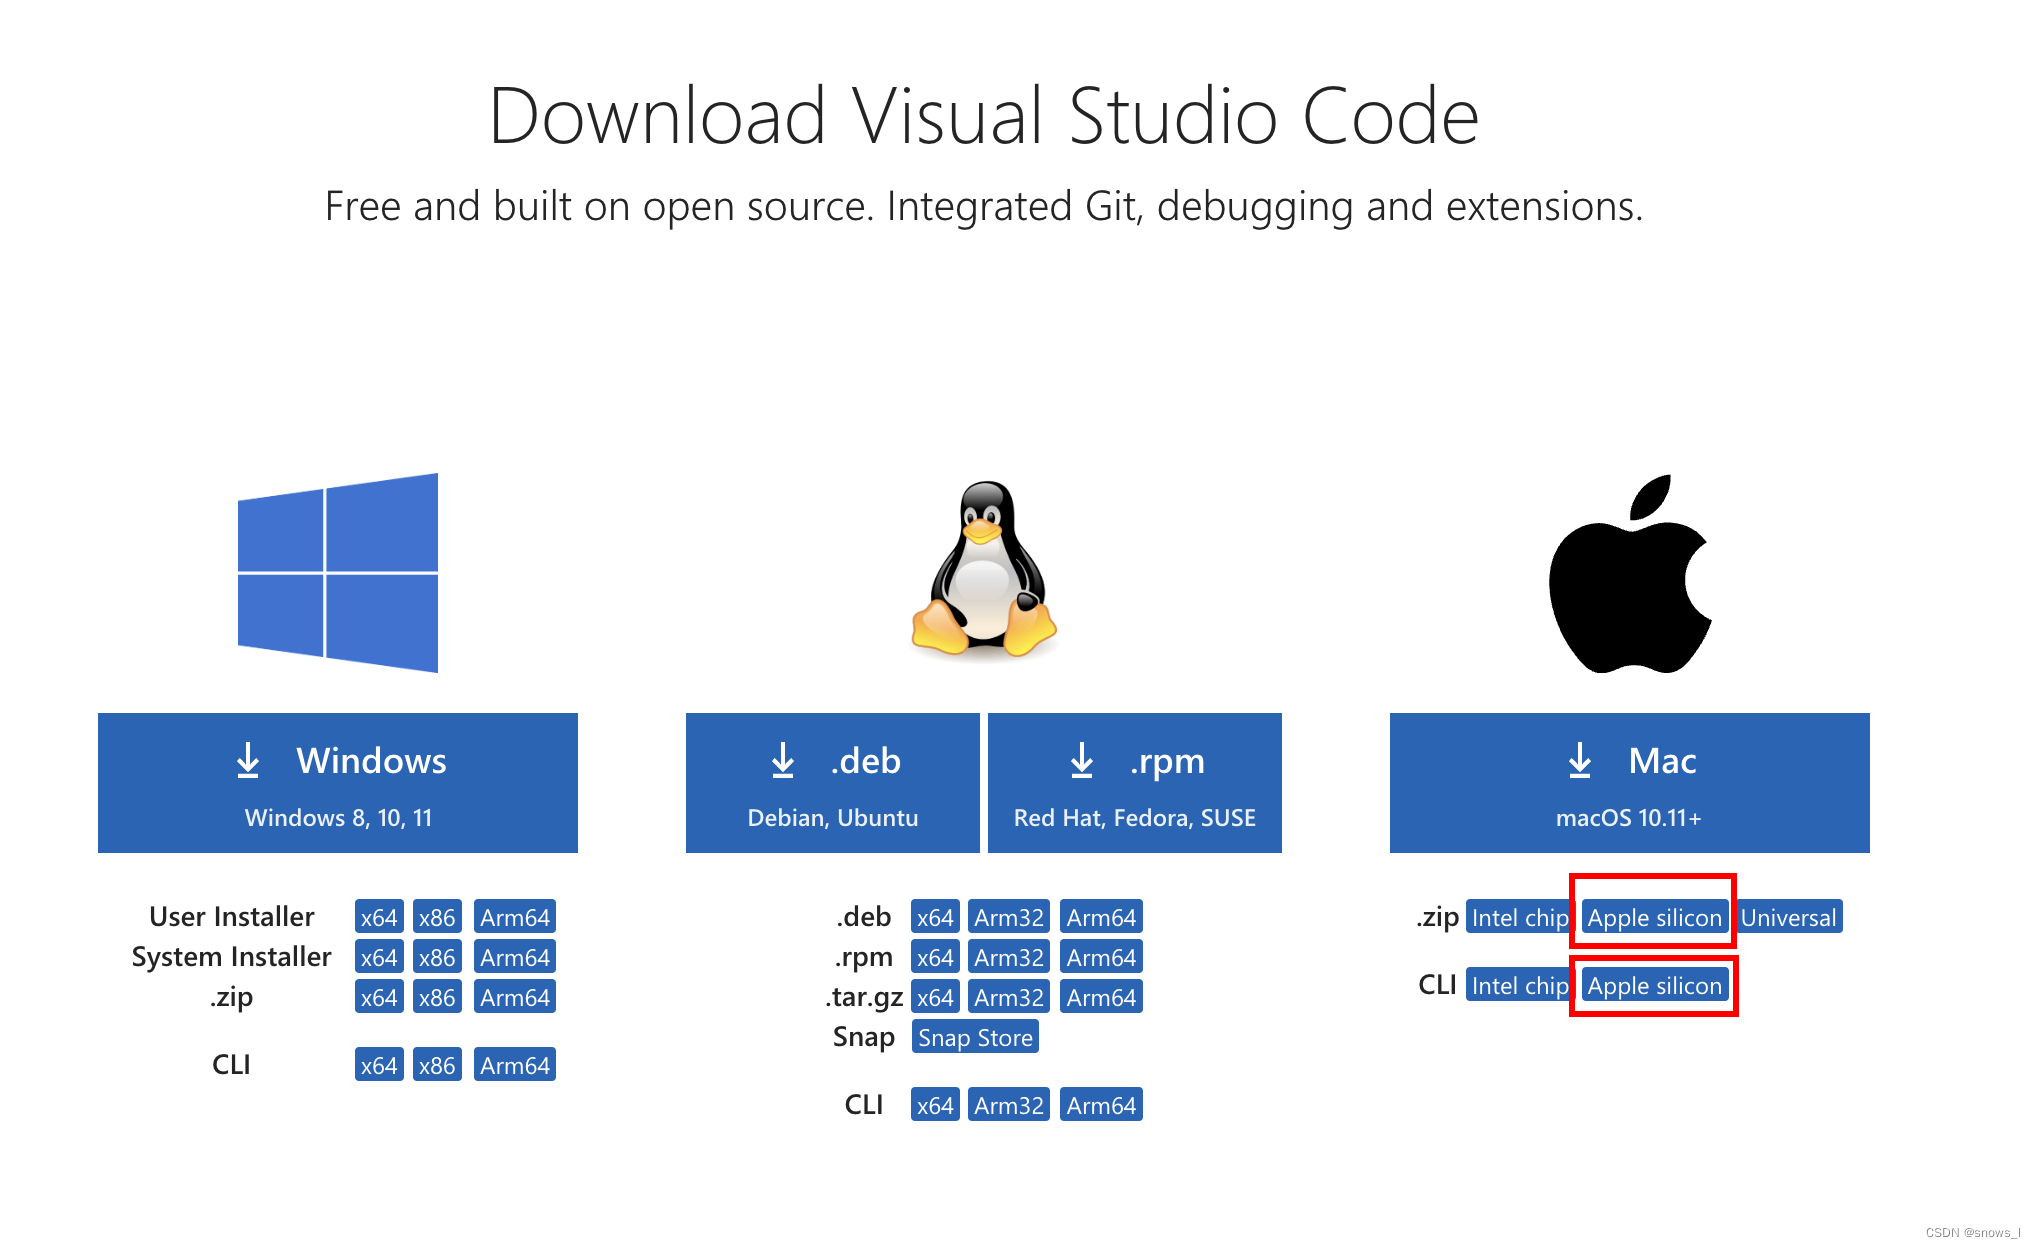Select the Mac .zip Universal link
Screen dimensions: 2036x1248
(1789, 917)
